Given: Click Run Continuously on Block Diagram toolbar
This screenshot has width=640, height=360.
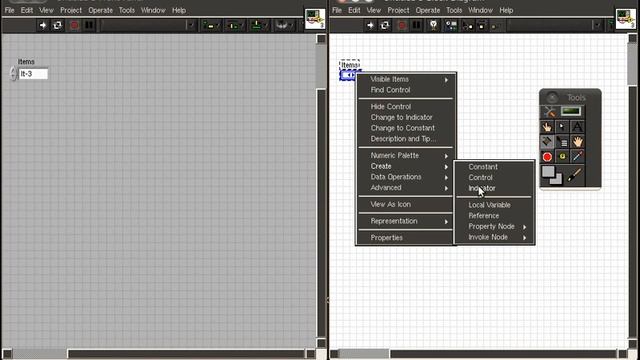Looking at the screenshot, I should coord(385,25).
